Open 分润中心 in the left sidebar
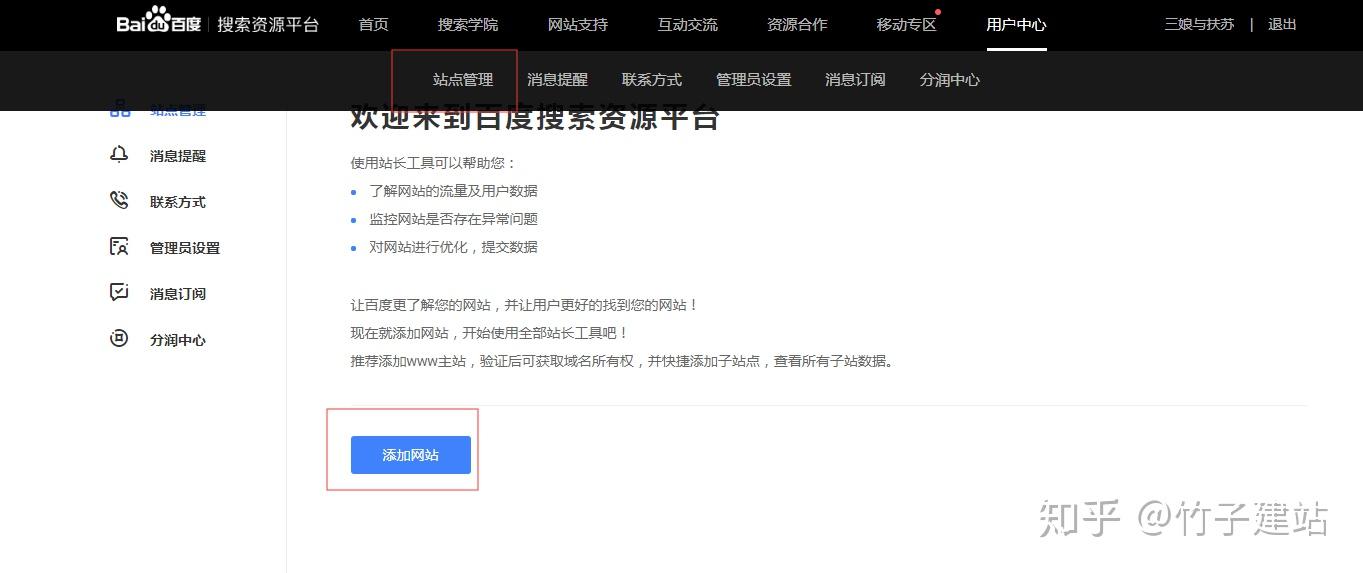 pos(178,340)
